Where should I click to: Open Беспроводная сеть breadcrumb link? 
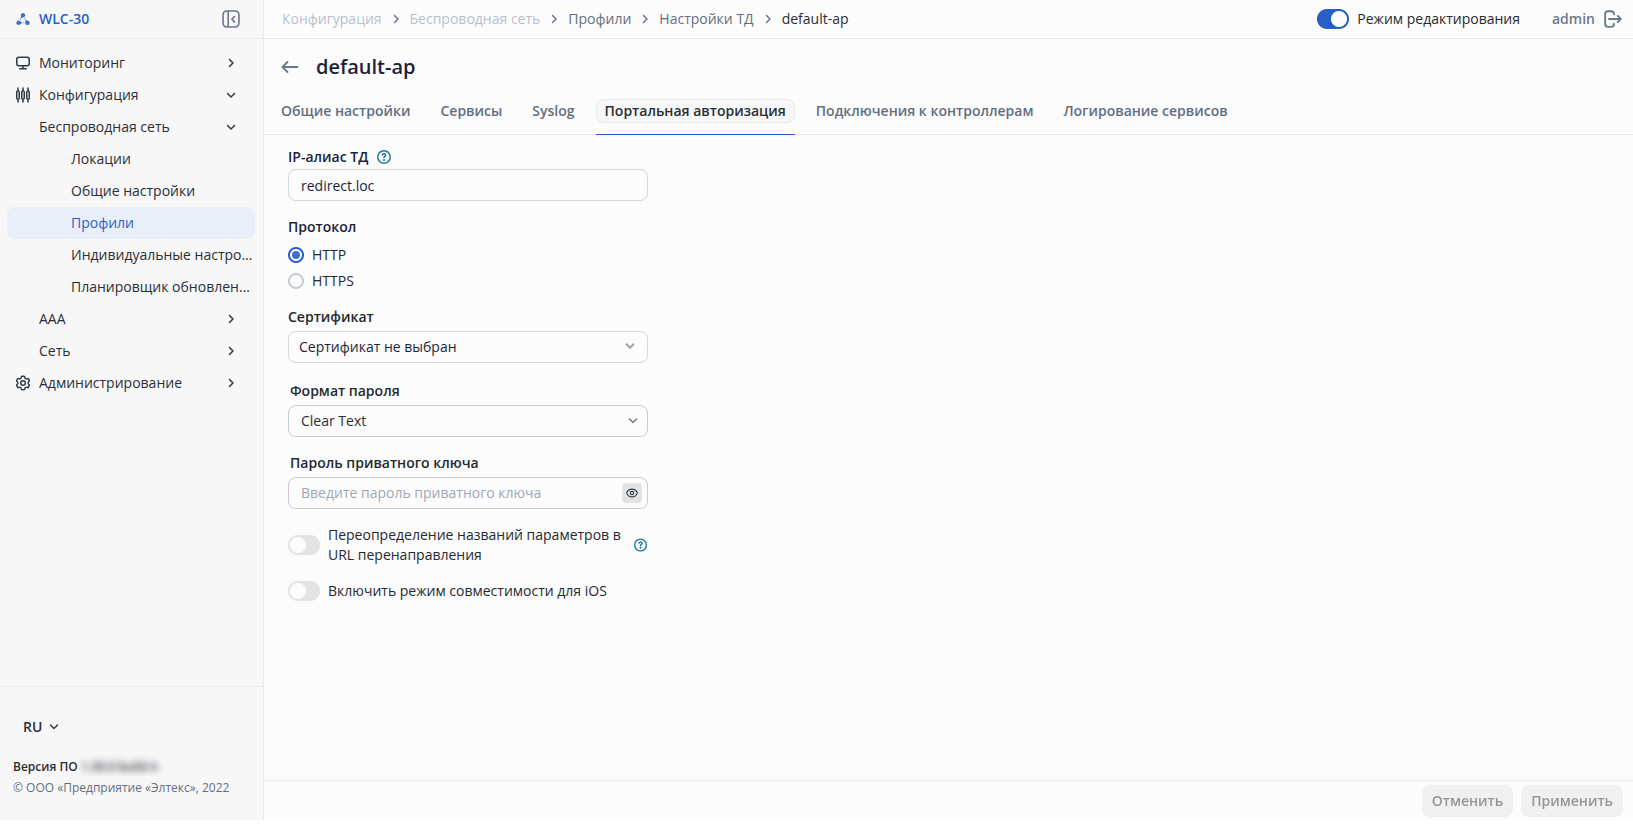point(474,19)
